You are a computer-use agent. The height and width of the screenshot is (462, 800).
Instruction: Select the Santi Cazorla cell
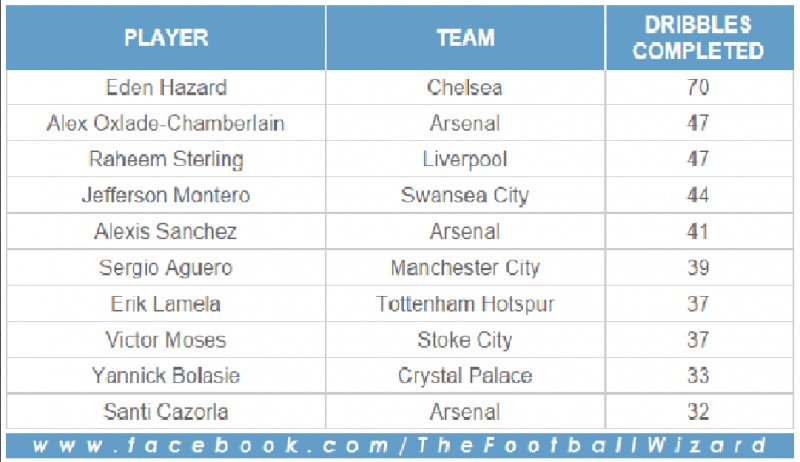click(166, 412)
